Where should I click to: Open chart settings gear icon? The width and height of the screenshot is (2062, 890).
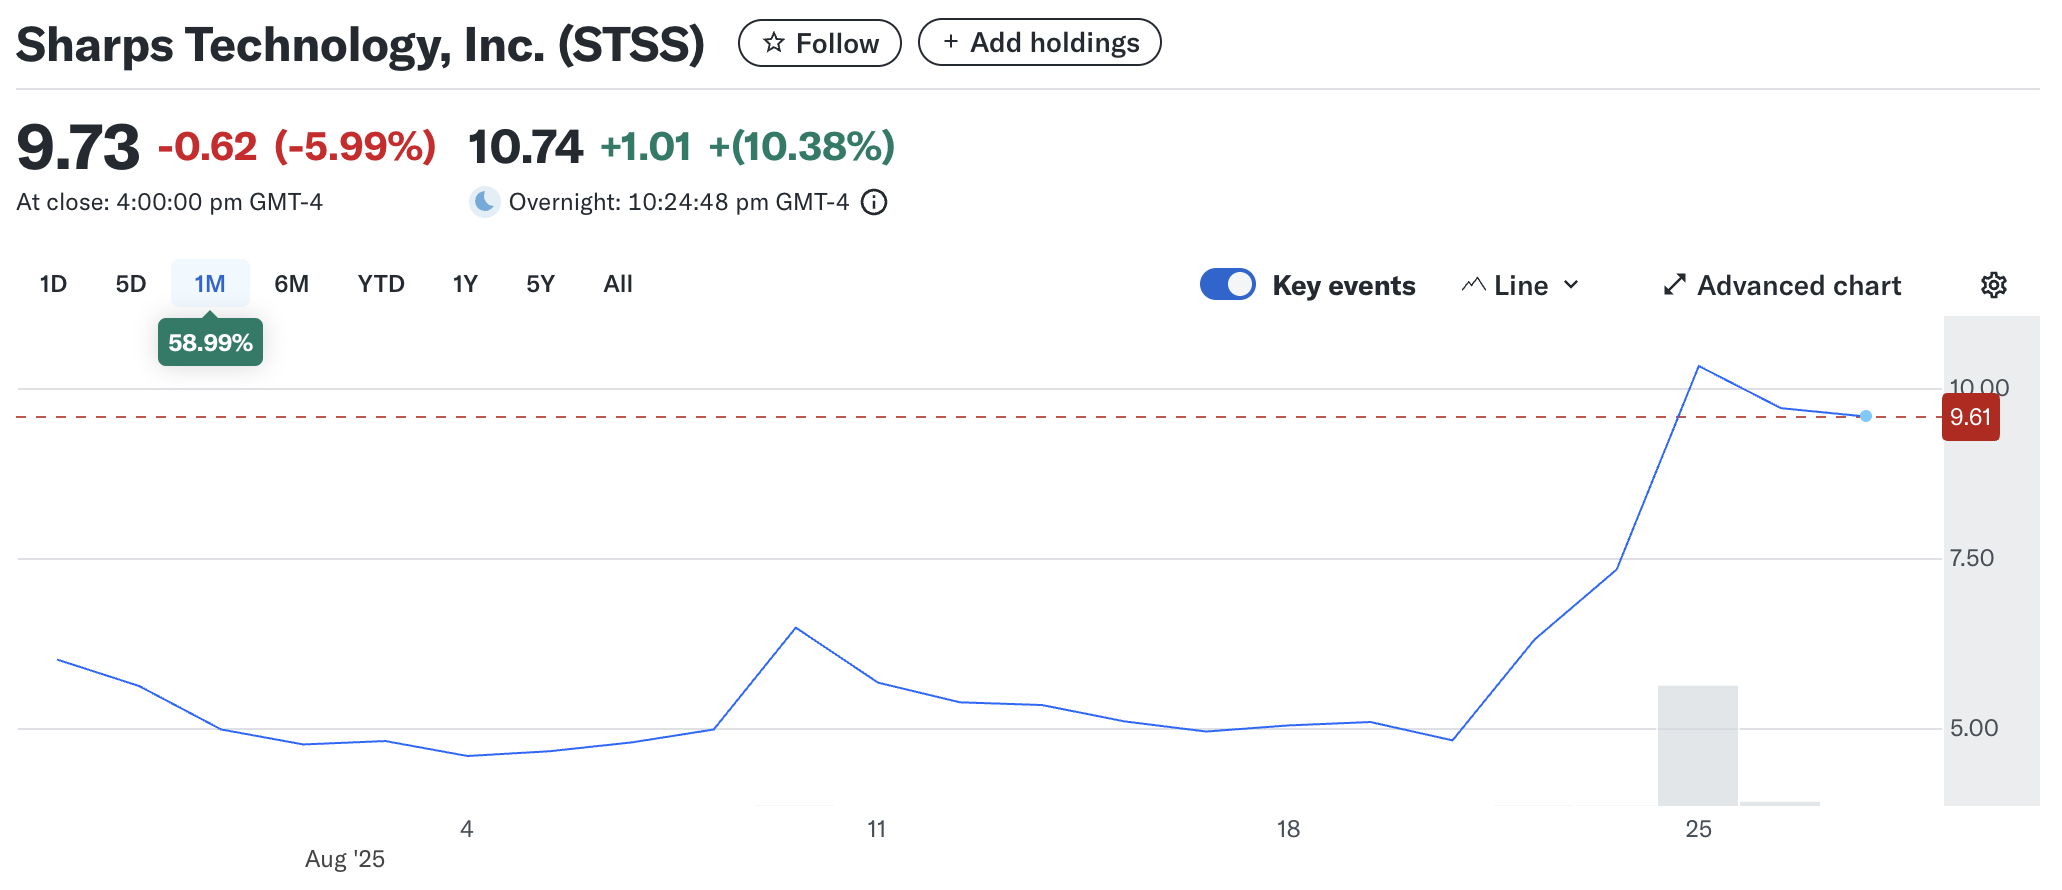[1993, 285]
